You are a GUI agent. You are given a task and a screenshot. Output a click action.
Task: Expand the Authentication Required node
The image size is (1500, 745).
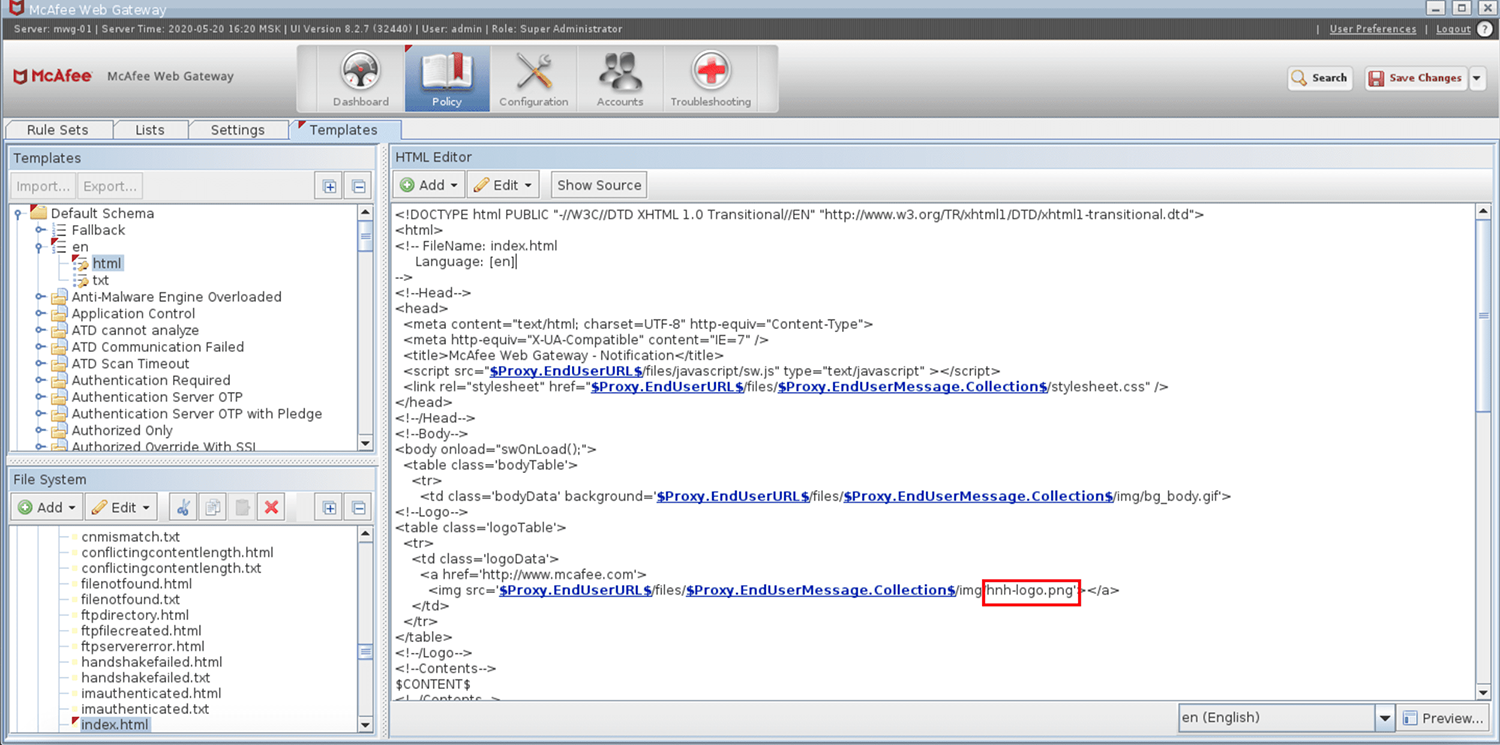pyautogui.click(x=41, y=380)
